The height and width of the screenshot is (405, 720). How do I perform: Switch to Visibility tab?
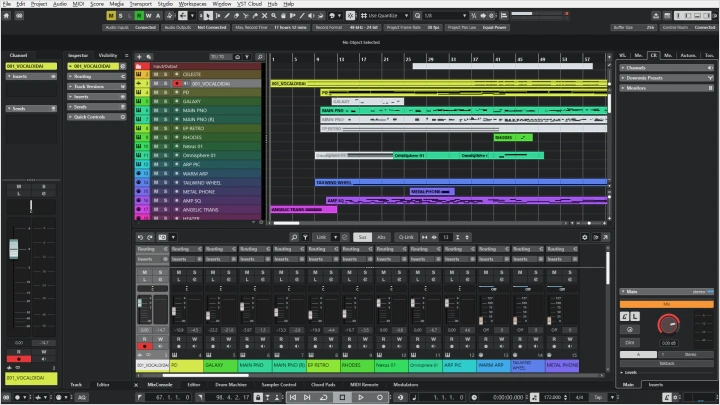pyautogui.click(x=108, y=56)
